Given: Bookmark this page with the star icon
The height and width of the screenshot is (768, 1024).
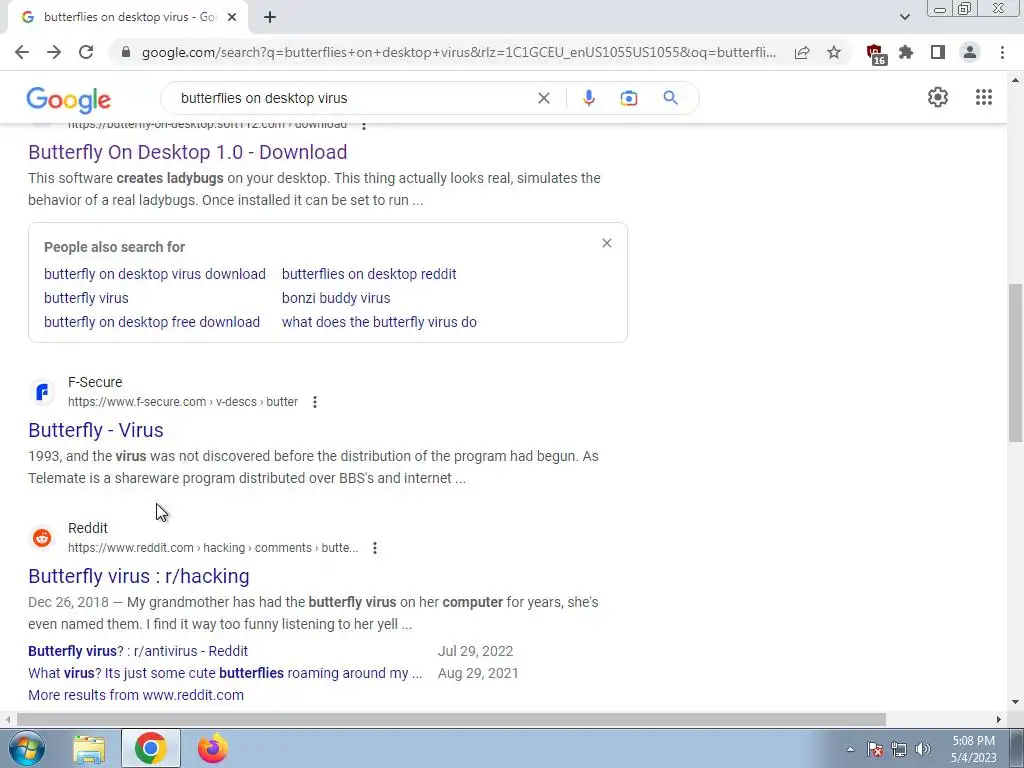Looking at the screenshot, I should pos(834,52).
